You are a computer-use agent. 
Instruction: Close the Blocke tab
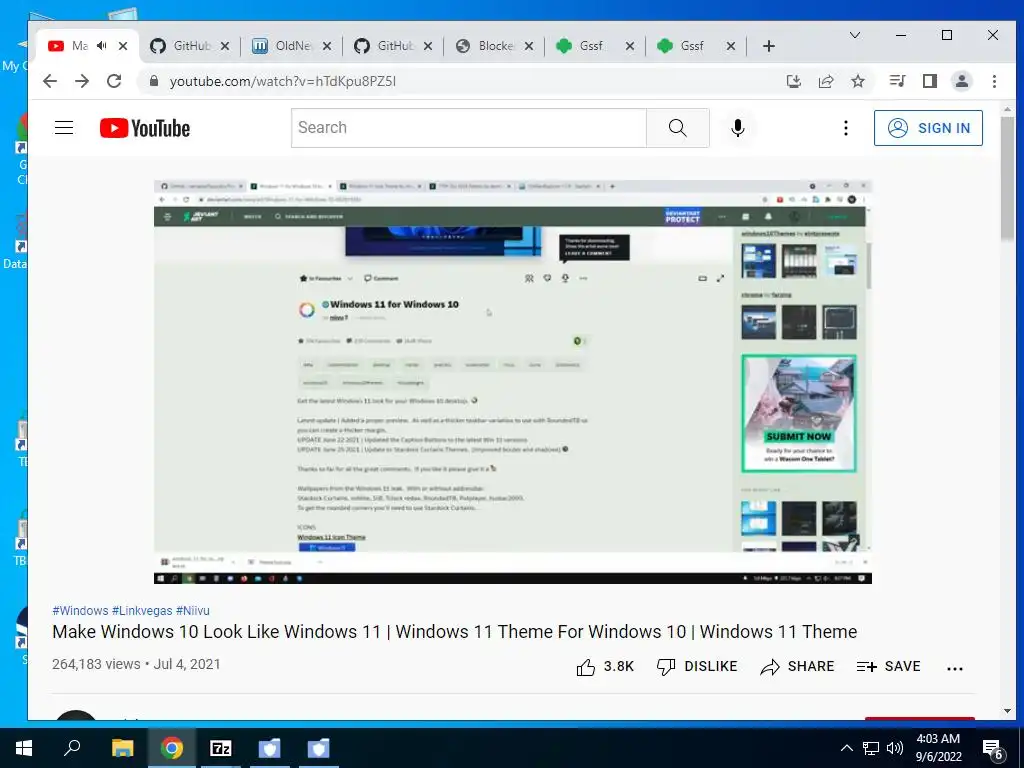(x=529, y=46)
